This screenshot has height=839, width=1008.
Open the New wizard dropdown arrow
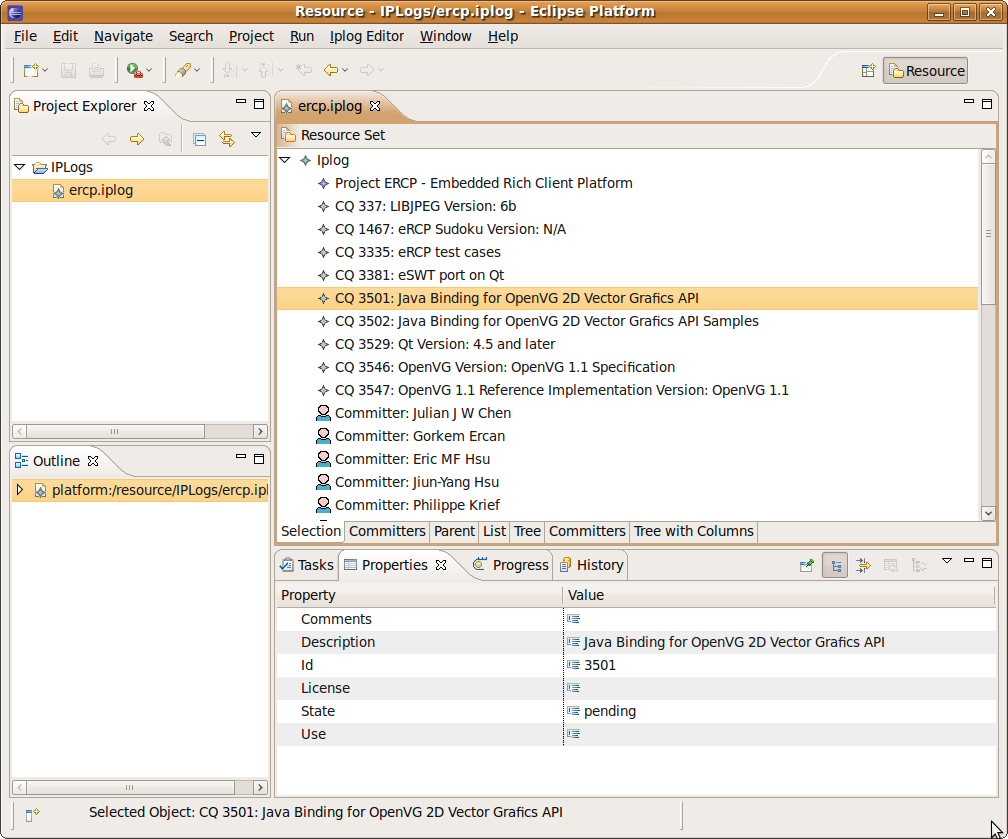pos(45,70)
